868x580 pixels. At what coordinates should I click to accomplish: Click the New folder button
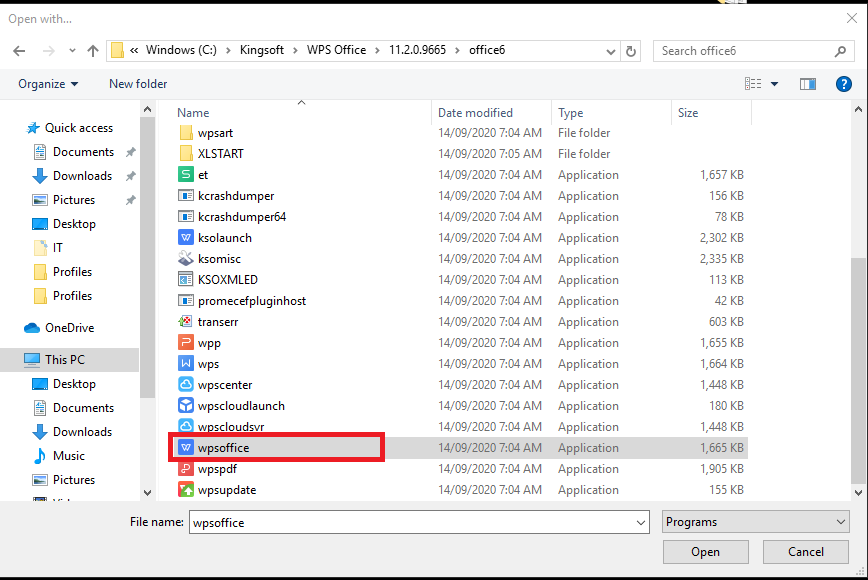(x=138, y=84)
